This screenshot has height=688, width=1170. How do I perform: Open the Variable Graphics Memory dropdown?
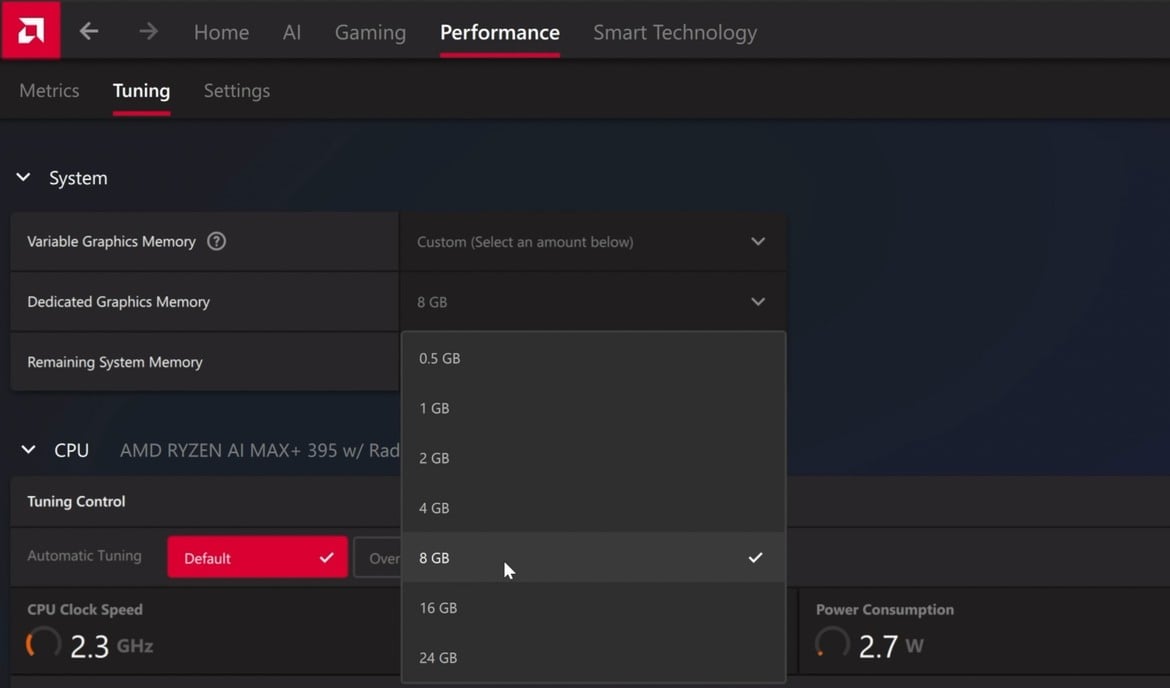coord(592,241)
